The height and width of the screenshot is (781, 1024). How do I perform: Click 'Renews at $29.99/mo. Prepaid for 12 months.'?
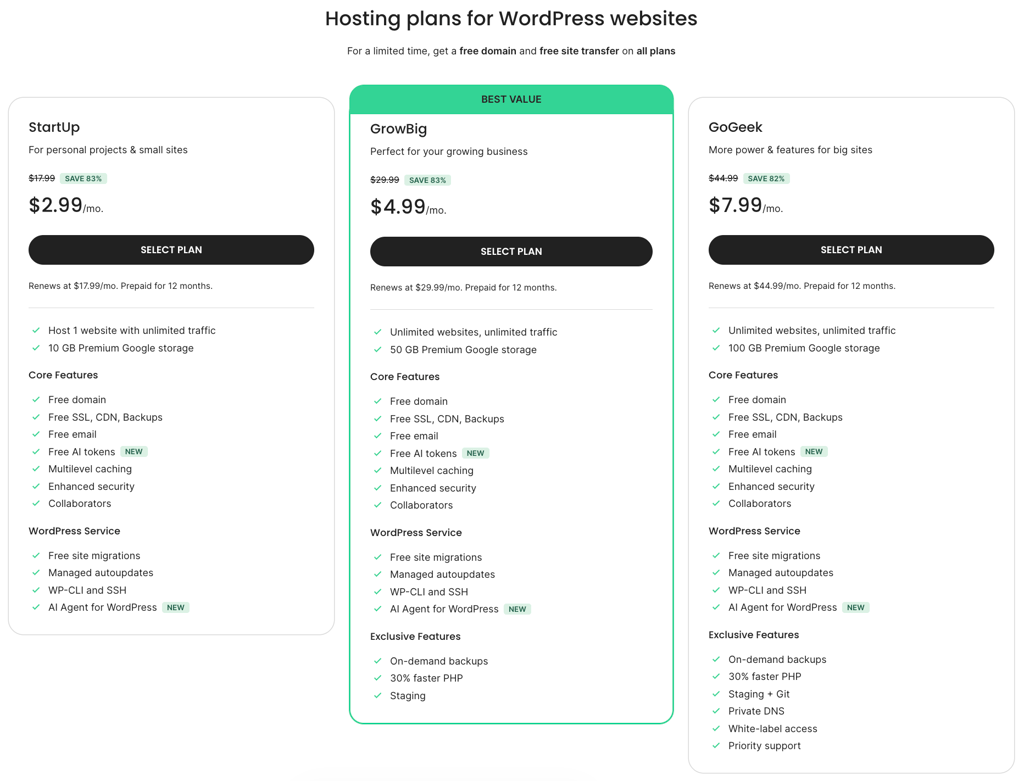point(463,287)
